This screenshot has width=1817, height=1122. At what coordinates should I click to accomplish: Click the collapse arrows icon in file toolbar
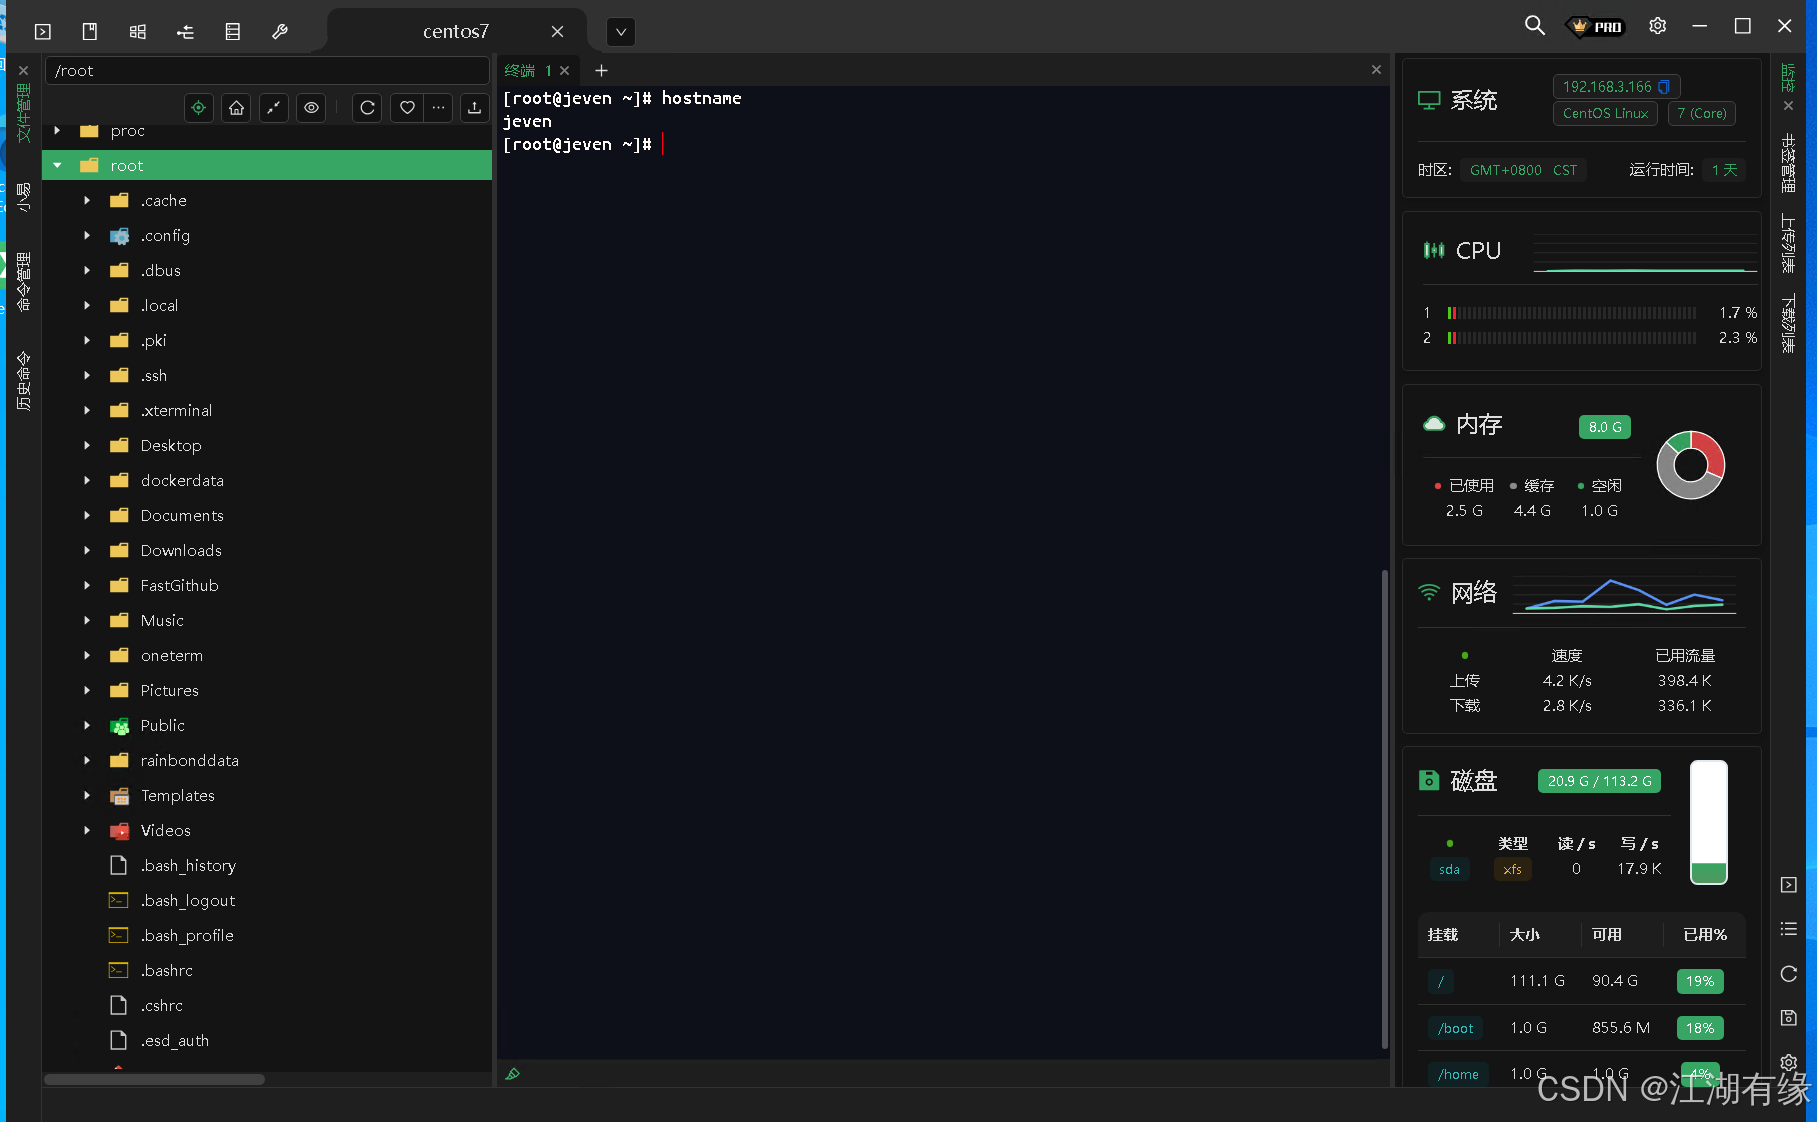[x=274, y=108]
